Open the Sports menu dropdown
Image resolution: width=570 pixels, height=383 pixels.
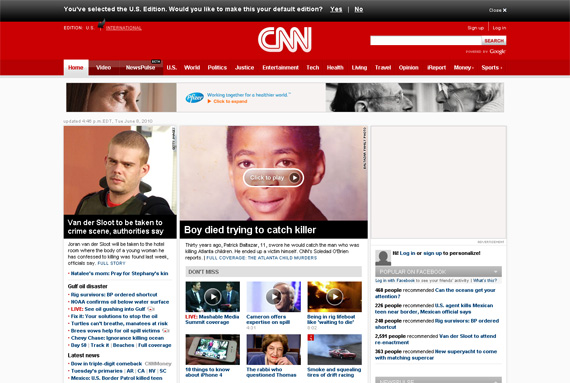(491, 68)
